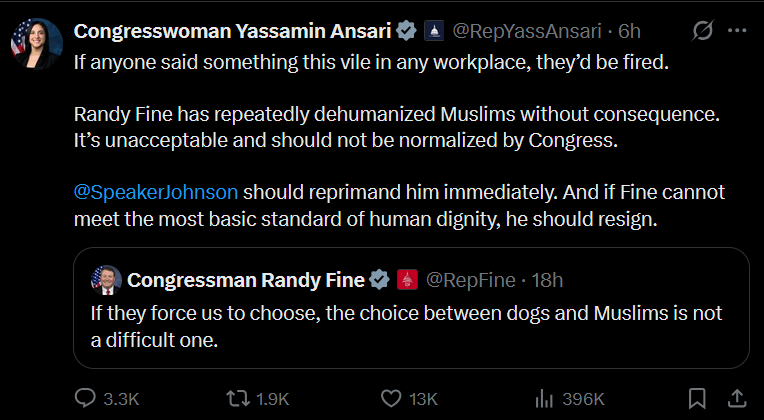Click Yassamin Ansari's blue verified badge
The height and width of the screenshot is (420, 764).
pos(406,31)
